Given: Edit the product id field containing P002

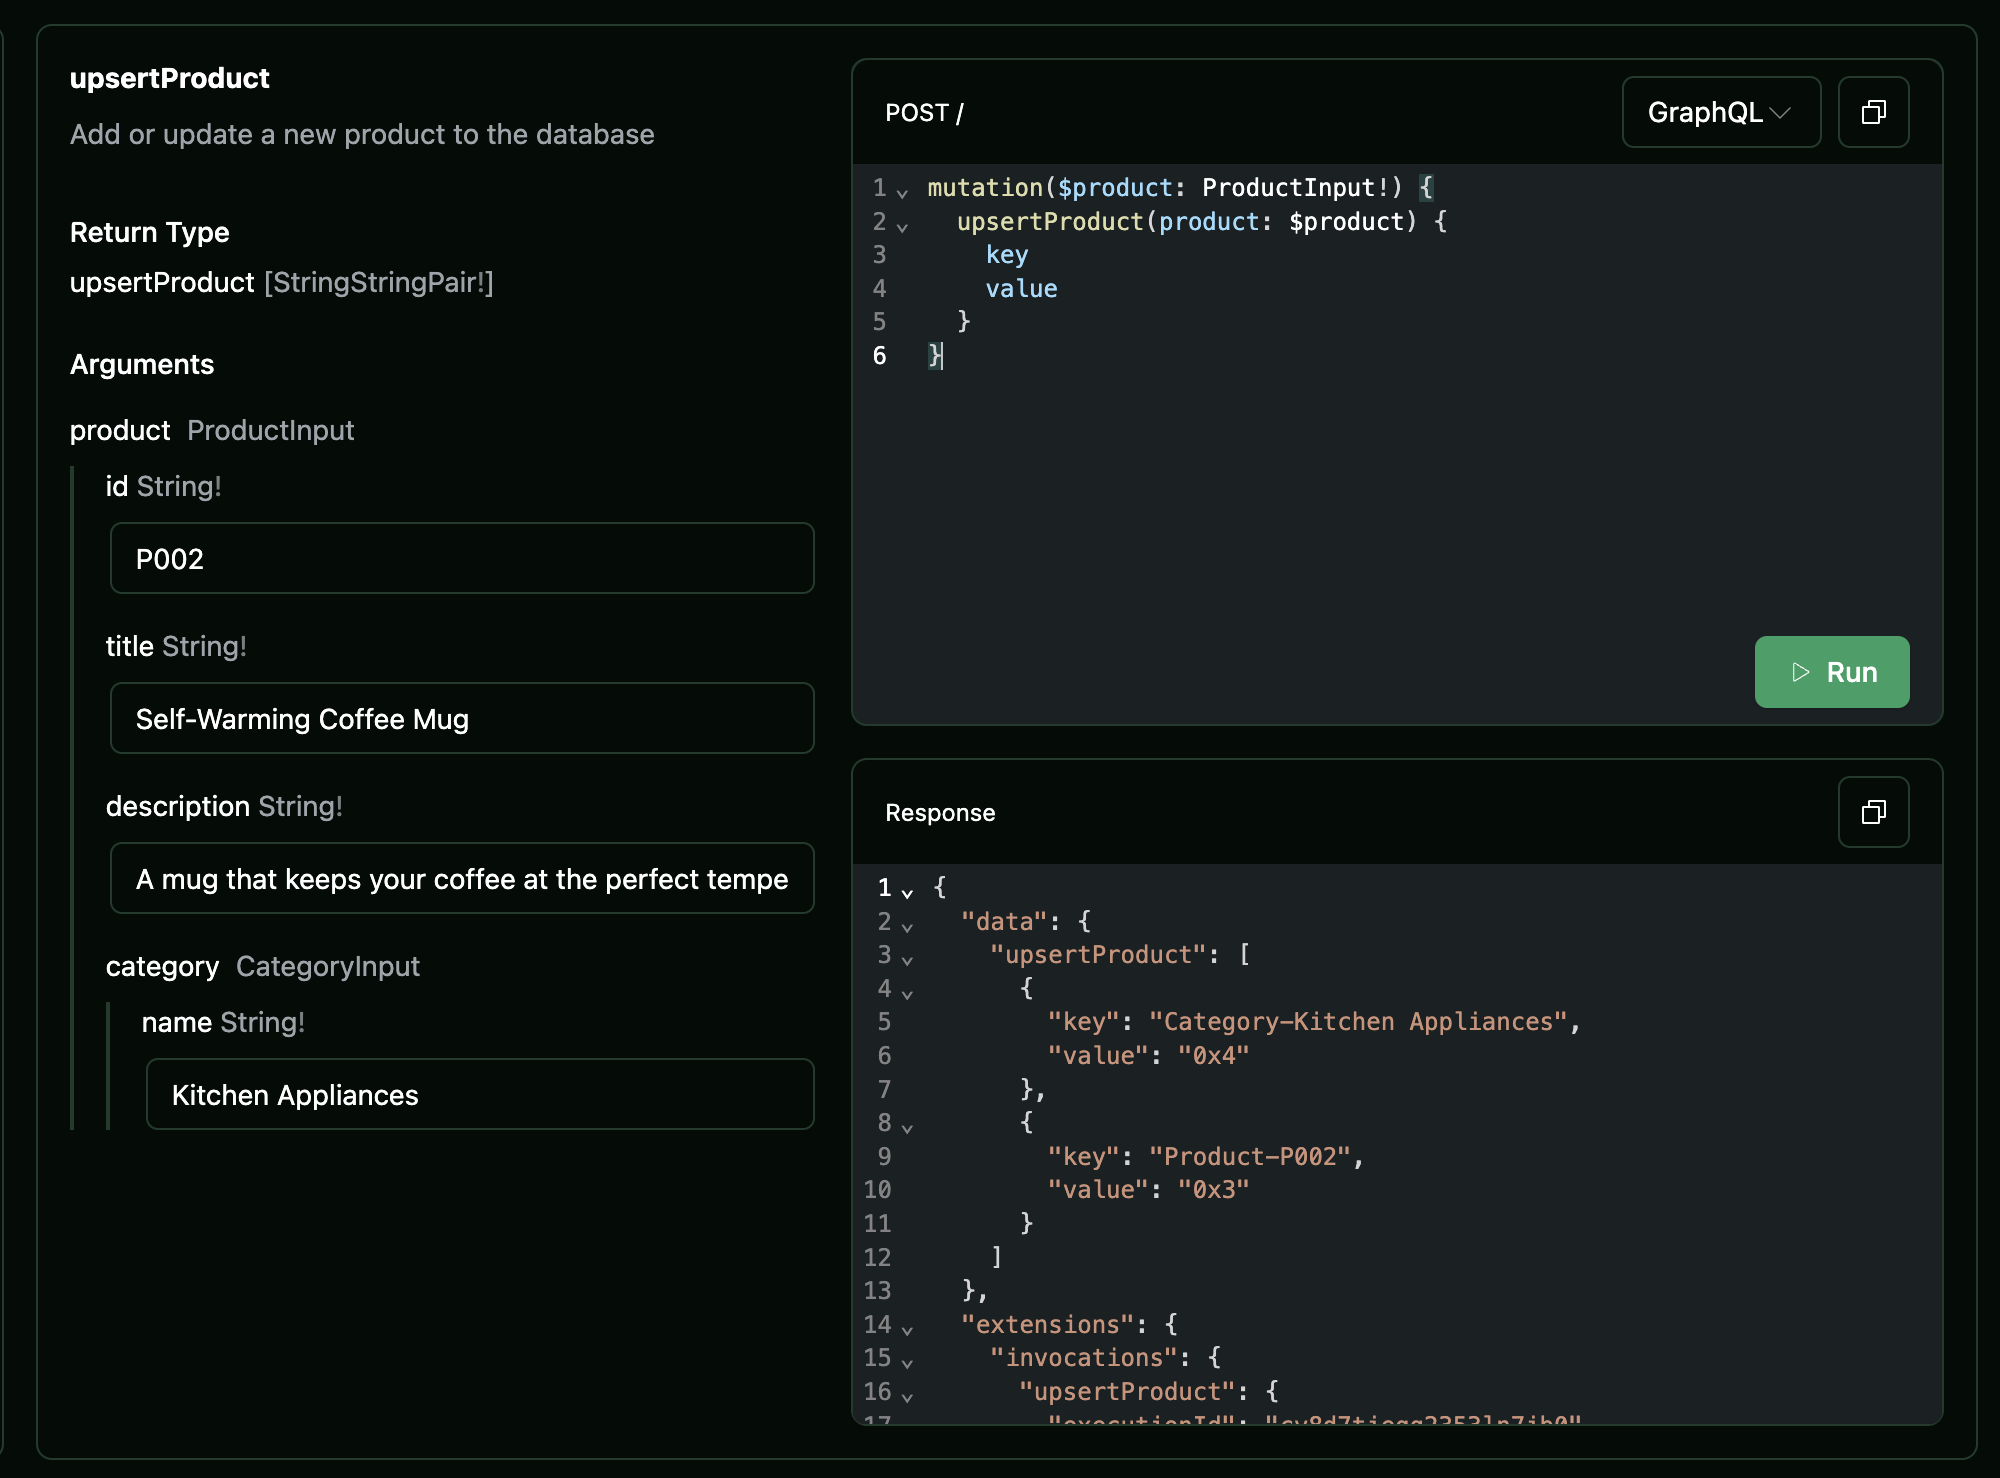Looking at the screenshot, I should coord(461,558).
